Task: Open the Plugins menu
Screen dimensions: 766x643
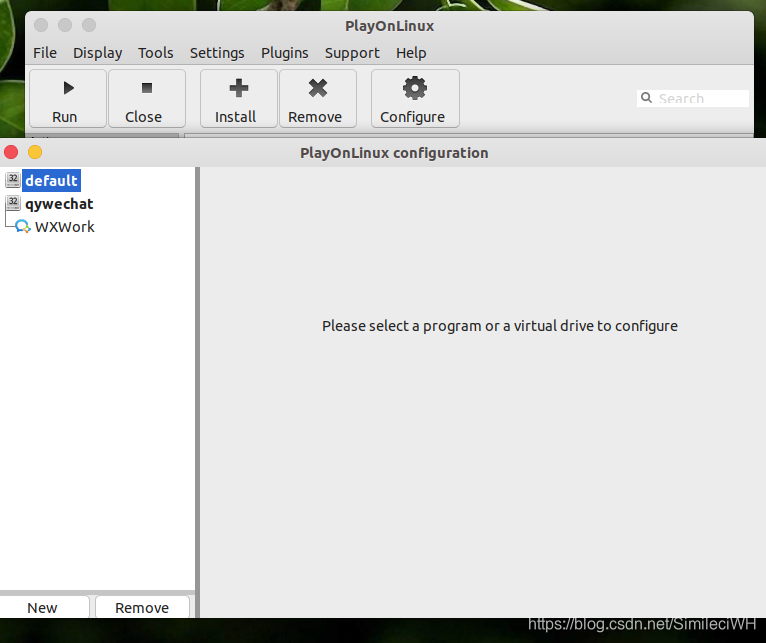Action: click(x=285, y=53)
